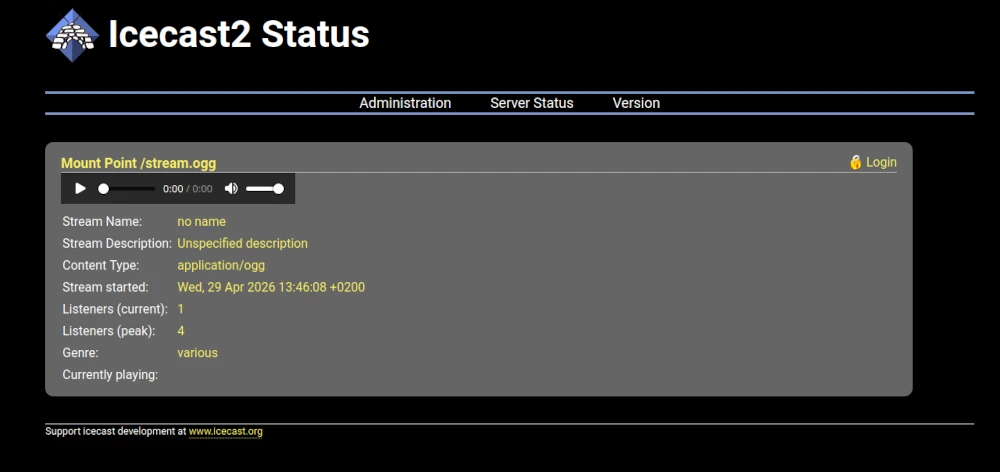Click the 'application/ogg' content type value
This screenshot has width=1000, height=472.
(x=221, y=265)
